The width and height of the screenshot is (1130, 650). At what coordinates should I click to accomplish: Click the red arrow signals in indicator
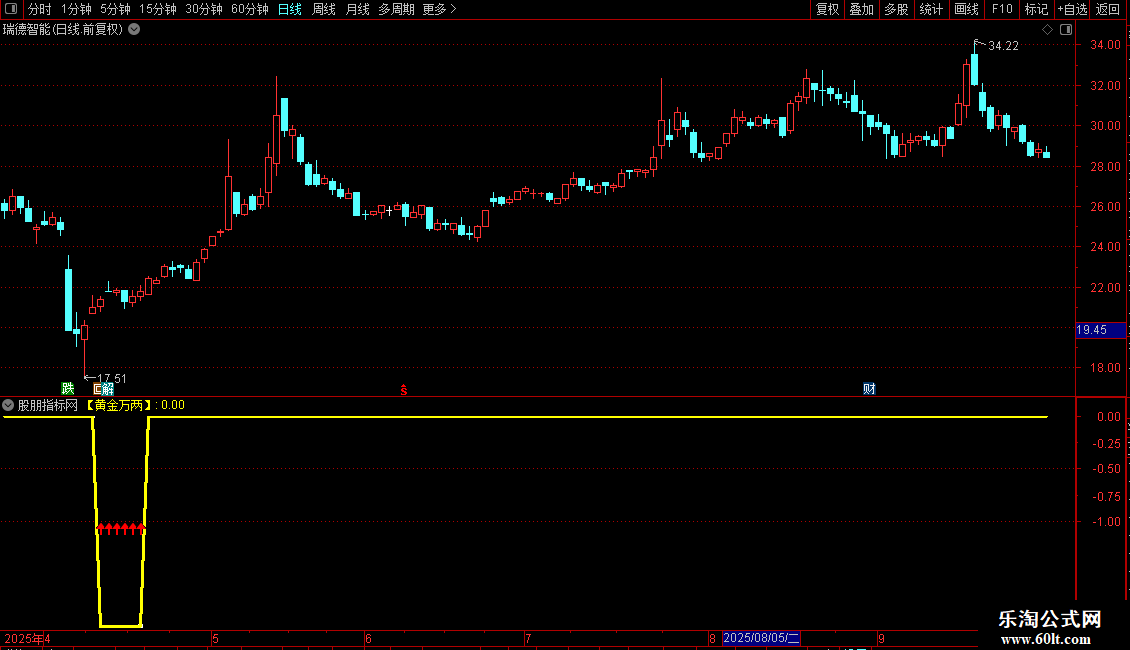click(121, 529)
